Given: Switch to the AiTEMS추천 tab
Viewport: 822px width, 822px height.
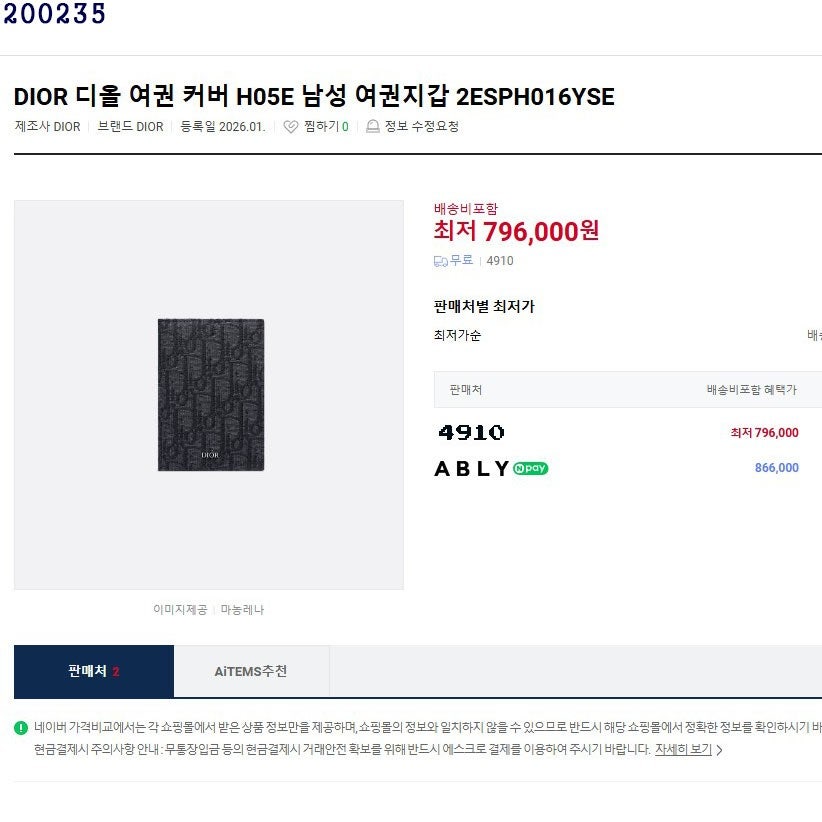Looking at the screenshot, I should [x=251, y=671].
